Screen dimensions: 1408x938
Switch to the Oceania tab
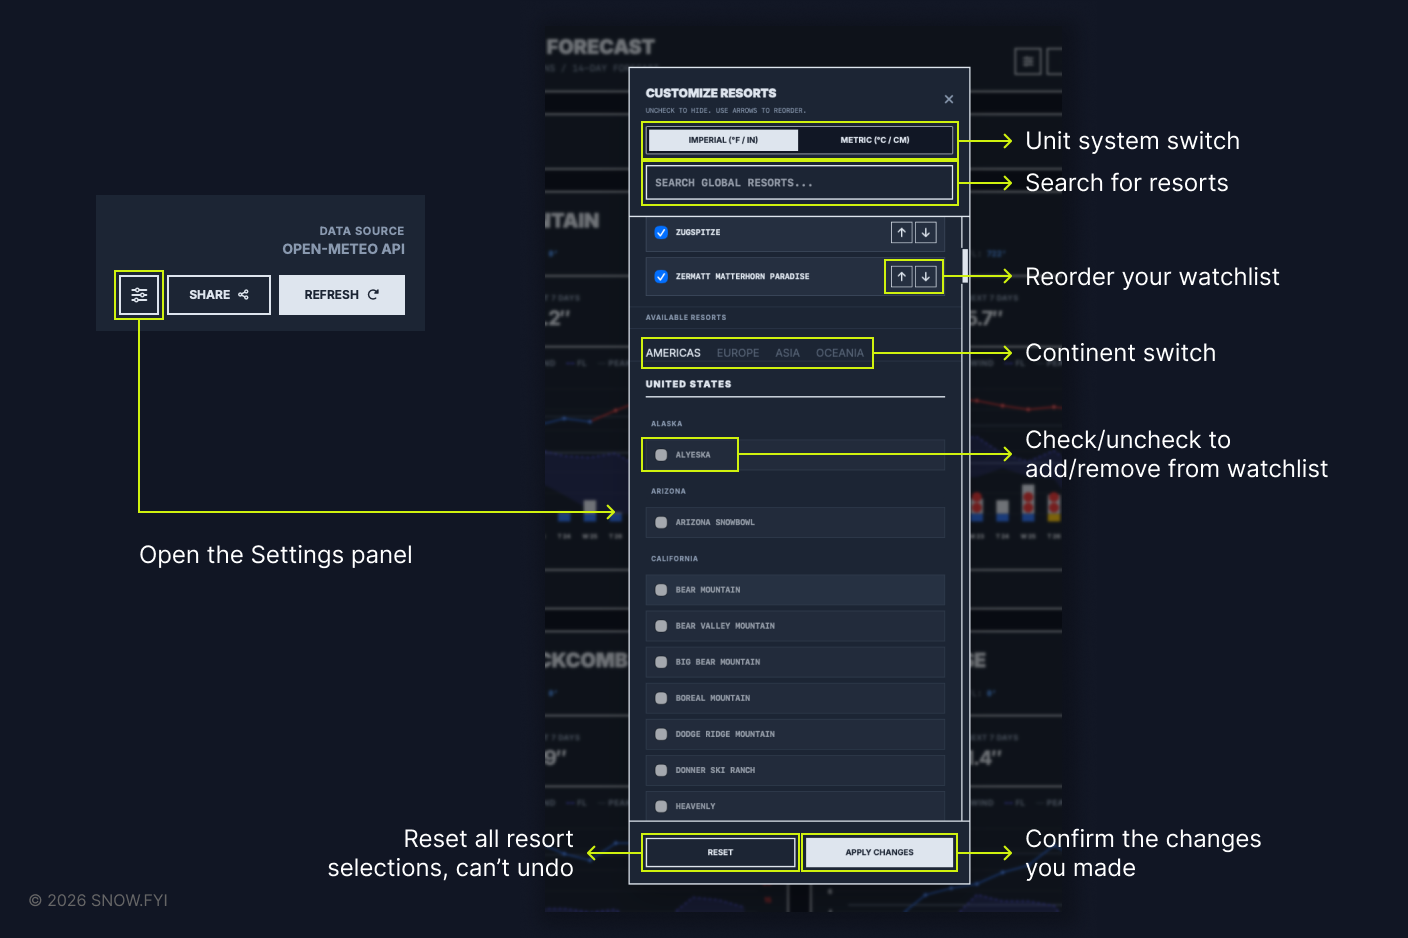(839, 353)
